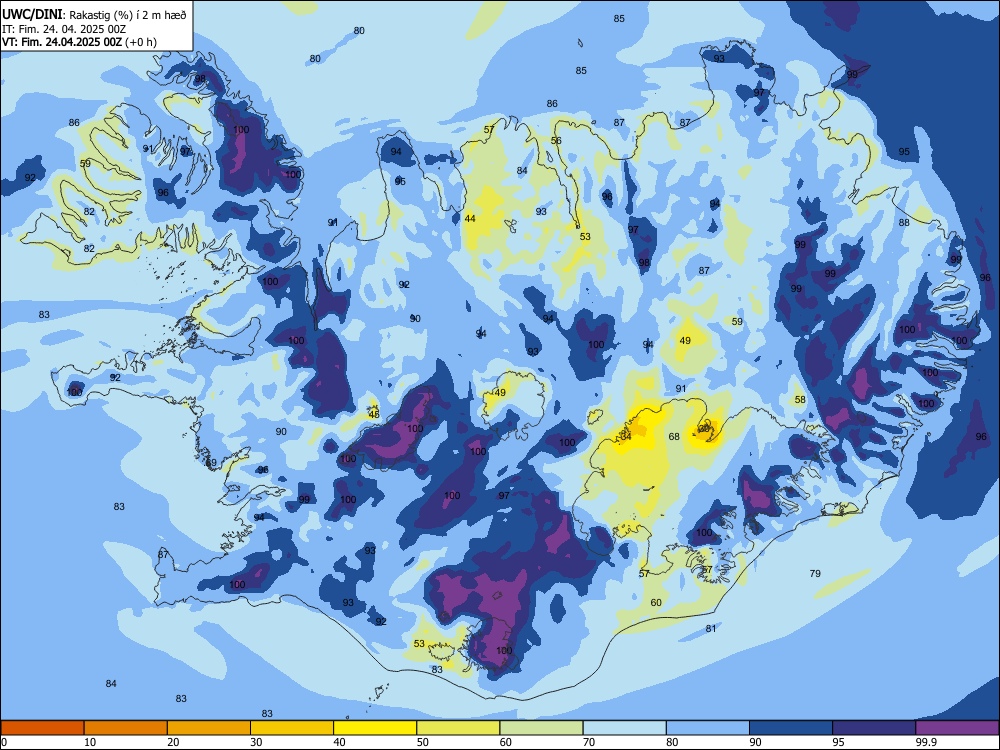Select the 'IT: Fim. 24. 04. 2025 00Z' line
1000x750 pixels.
point(64,29)
